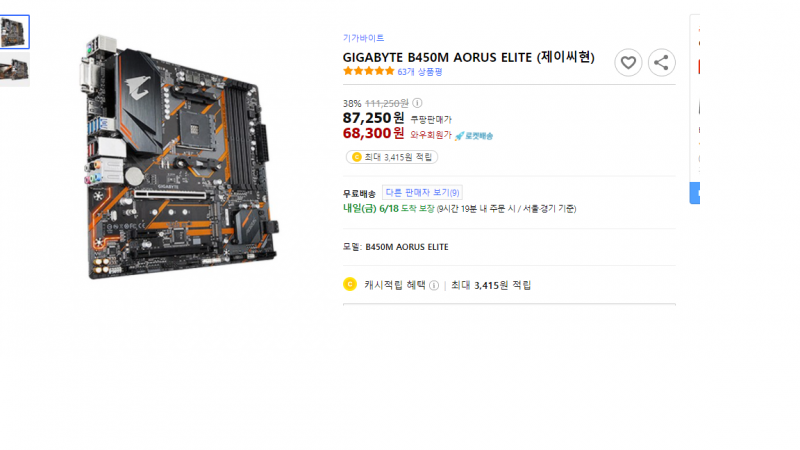The width and height of the screenshot is (800, 450).
Task: Click the 최대 3,415원 적립 pill badge
Action: click(x=392, y=157)
